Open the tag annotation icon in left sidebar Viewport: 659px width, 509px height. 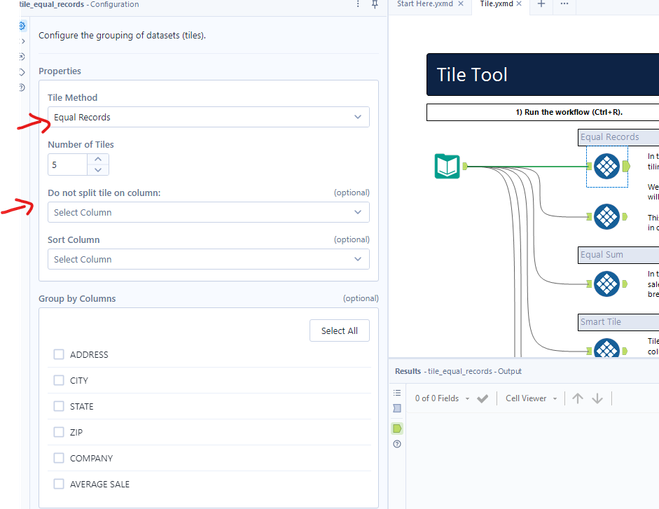click(22, 72)
